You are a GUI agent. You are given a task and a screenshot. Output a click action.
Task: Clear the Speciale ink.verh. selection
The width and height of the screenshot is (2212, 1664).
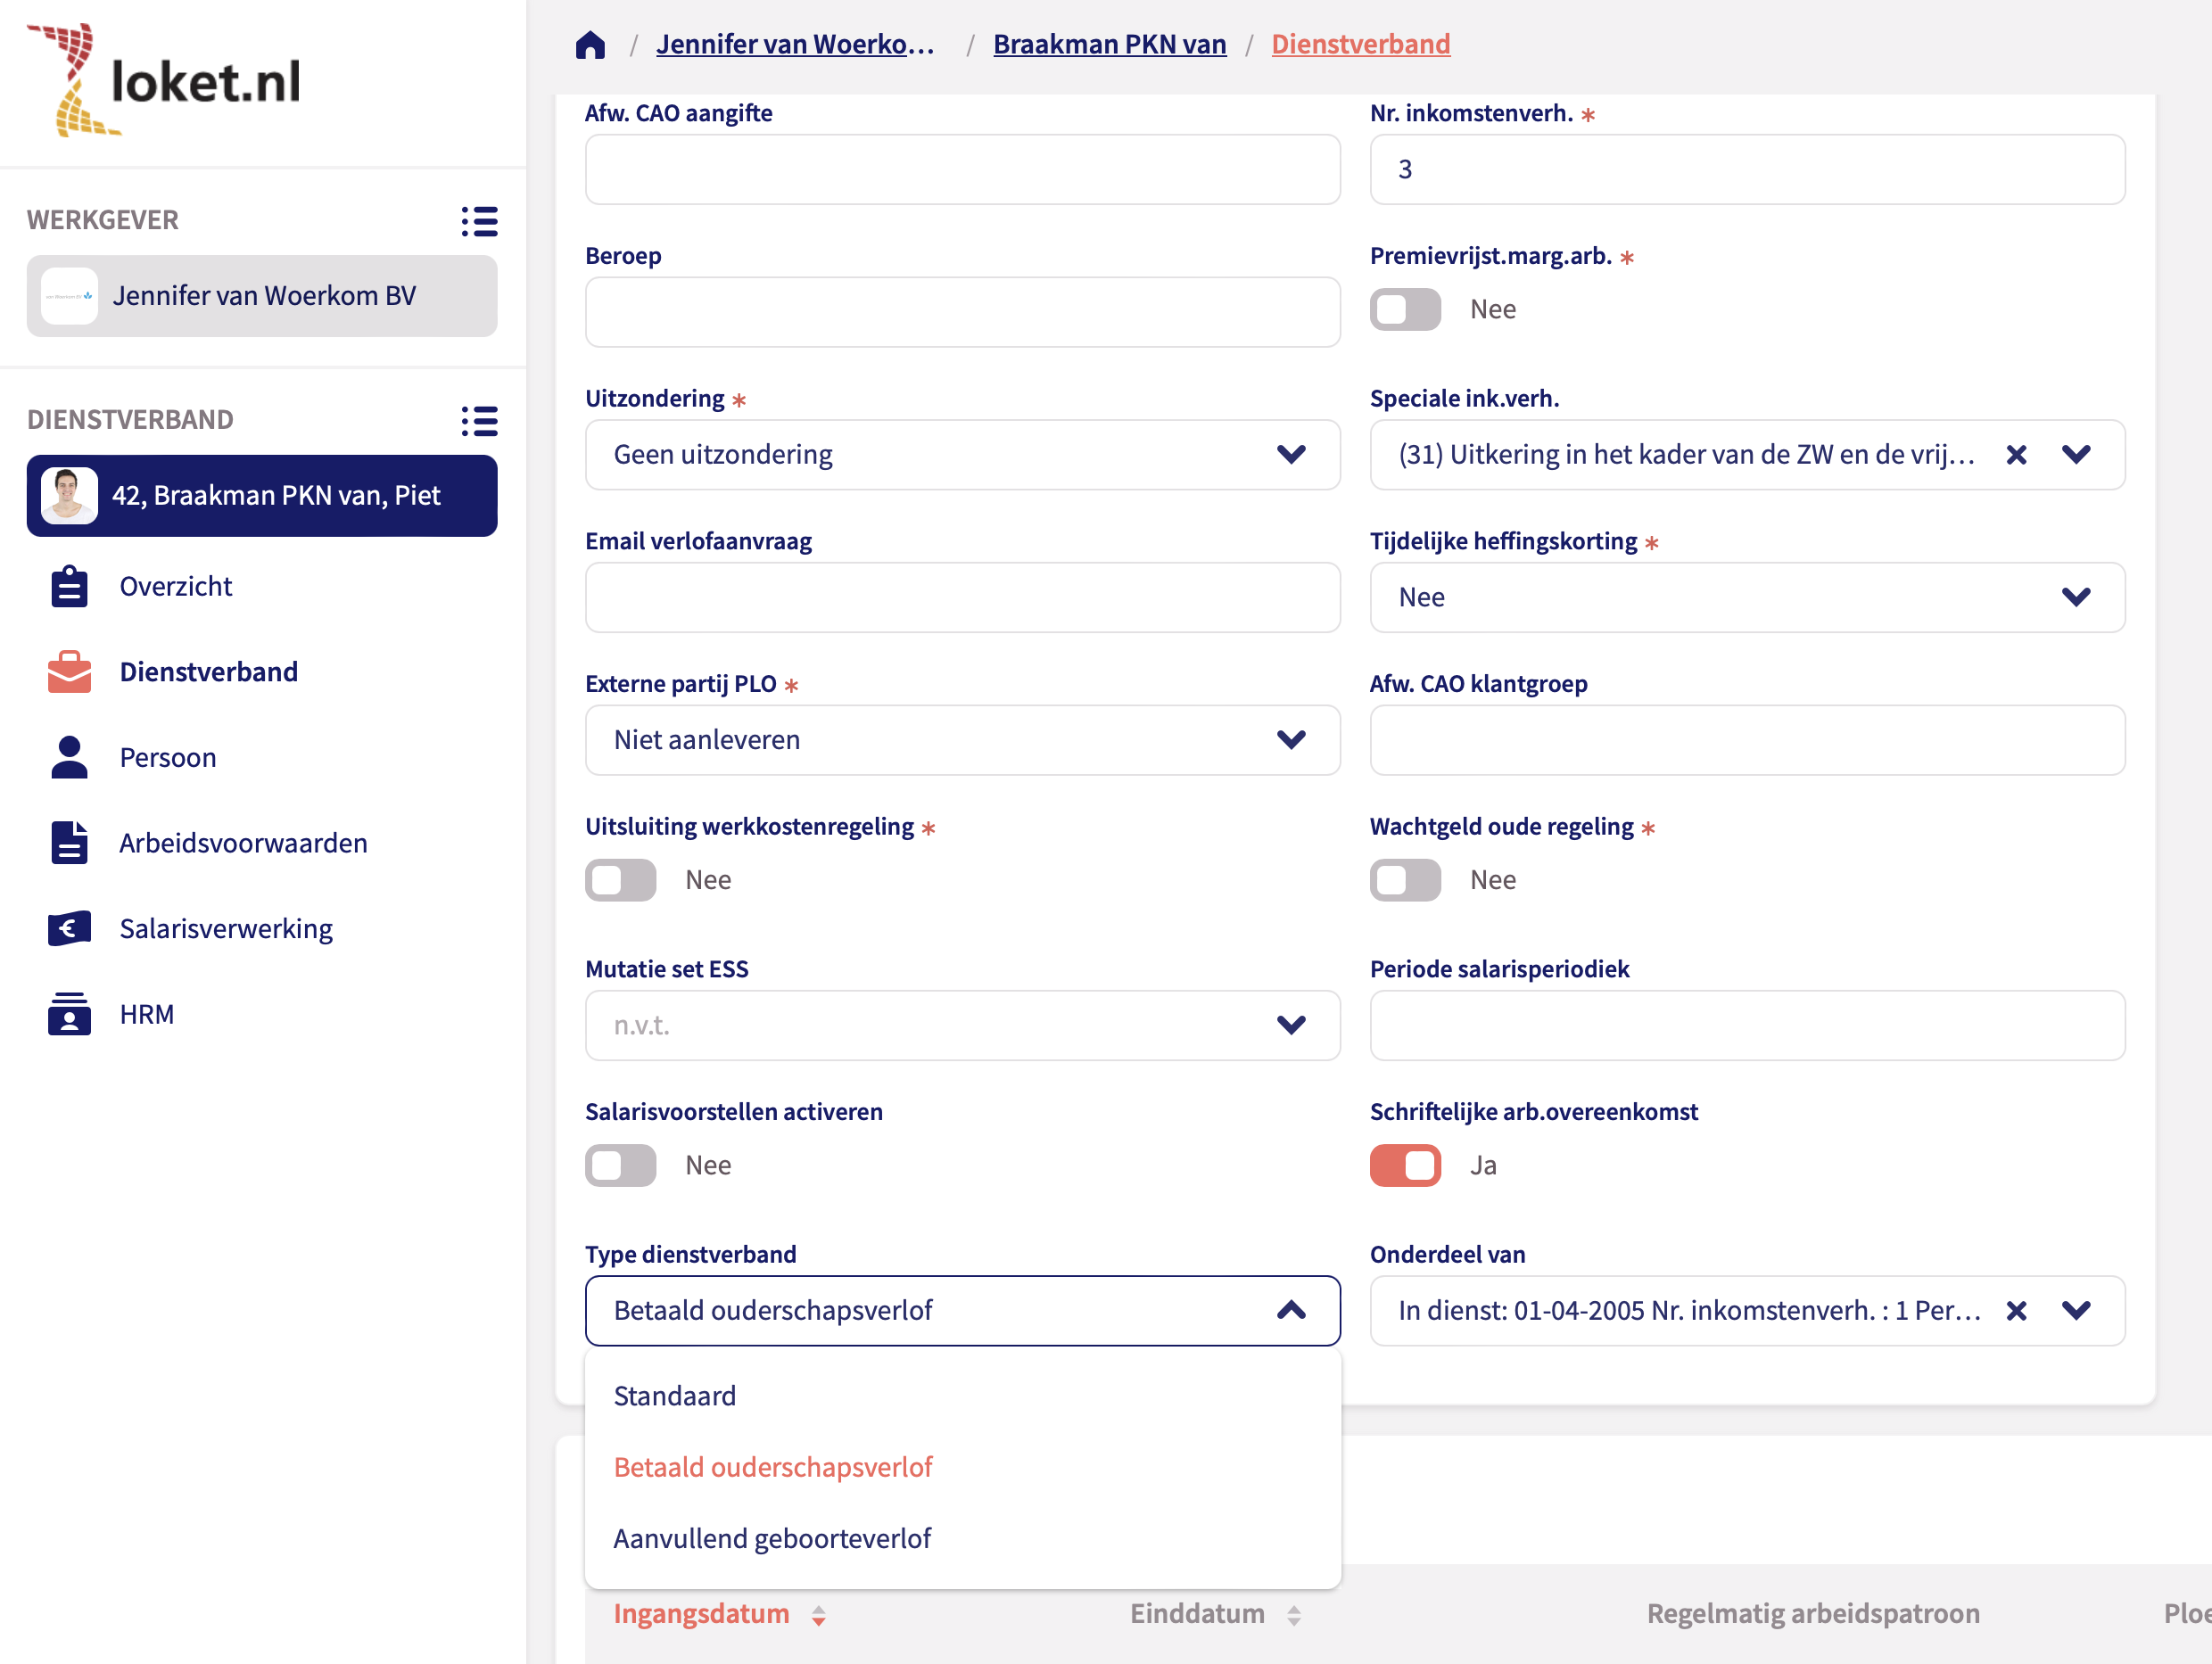2015,455
